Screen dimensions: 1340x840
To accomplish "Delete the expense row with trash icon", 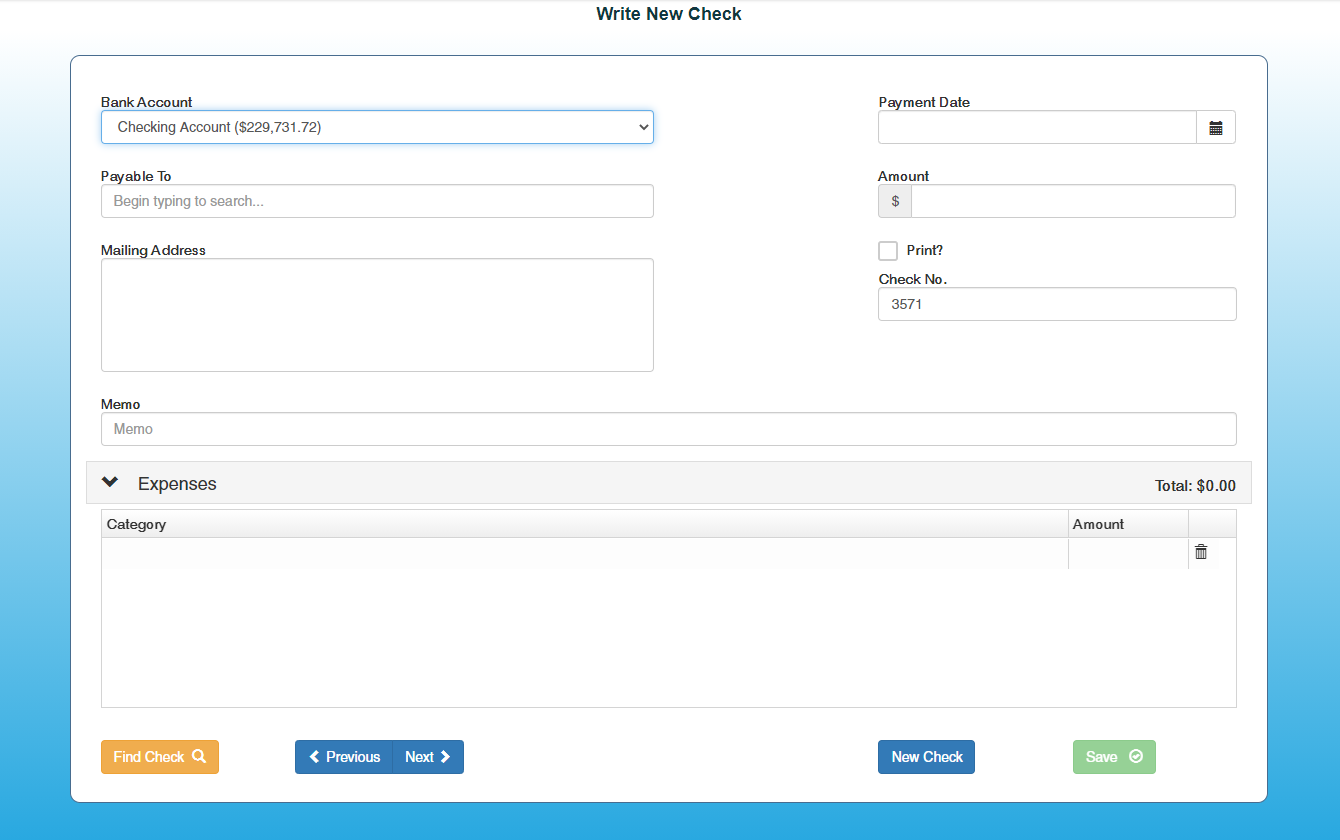I will coord(1201,552).
